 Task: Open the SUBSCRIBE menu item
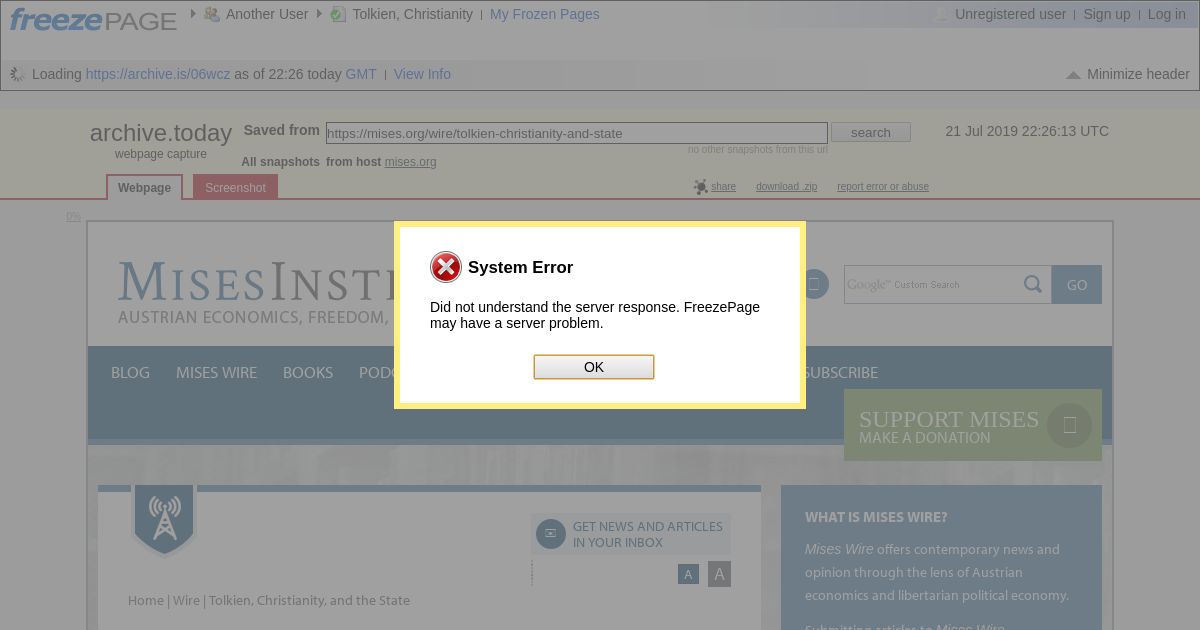[x=841, y=372]
